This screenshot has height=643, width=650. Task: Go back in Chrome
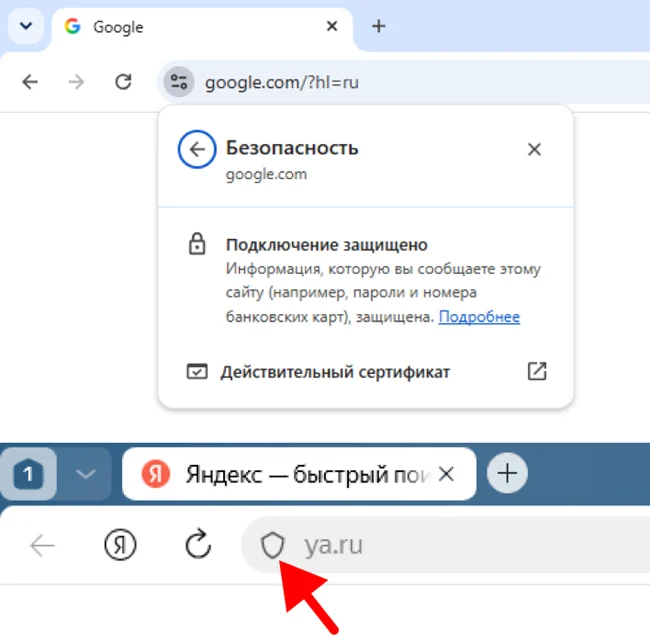pos(30,82)
